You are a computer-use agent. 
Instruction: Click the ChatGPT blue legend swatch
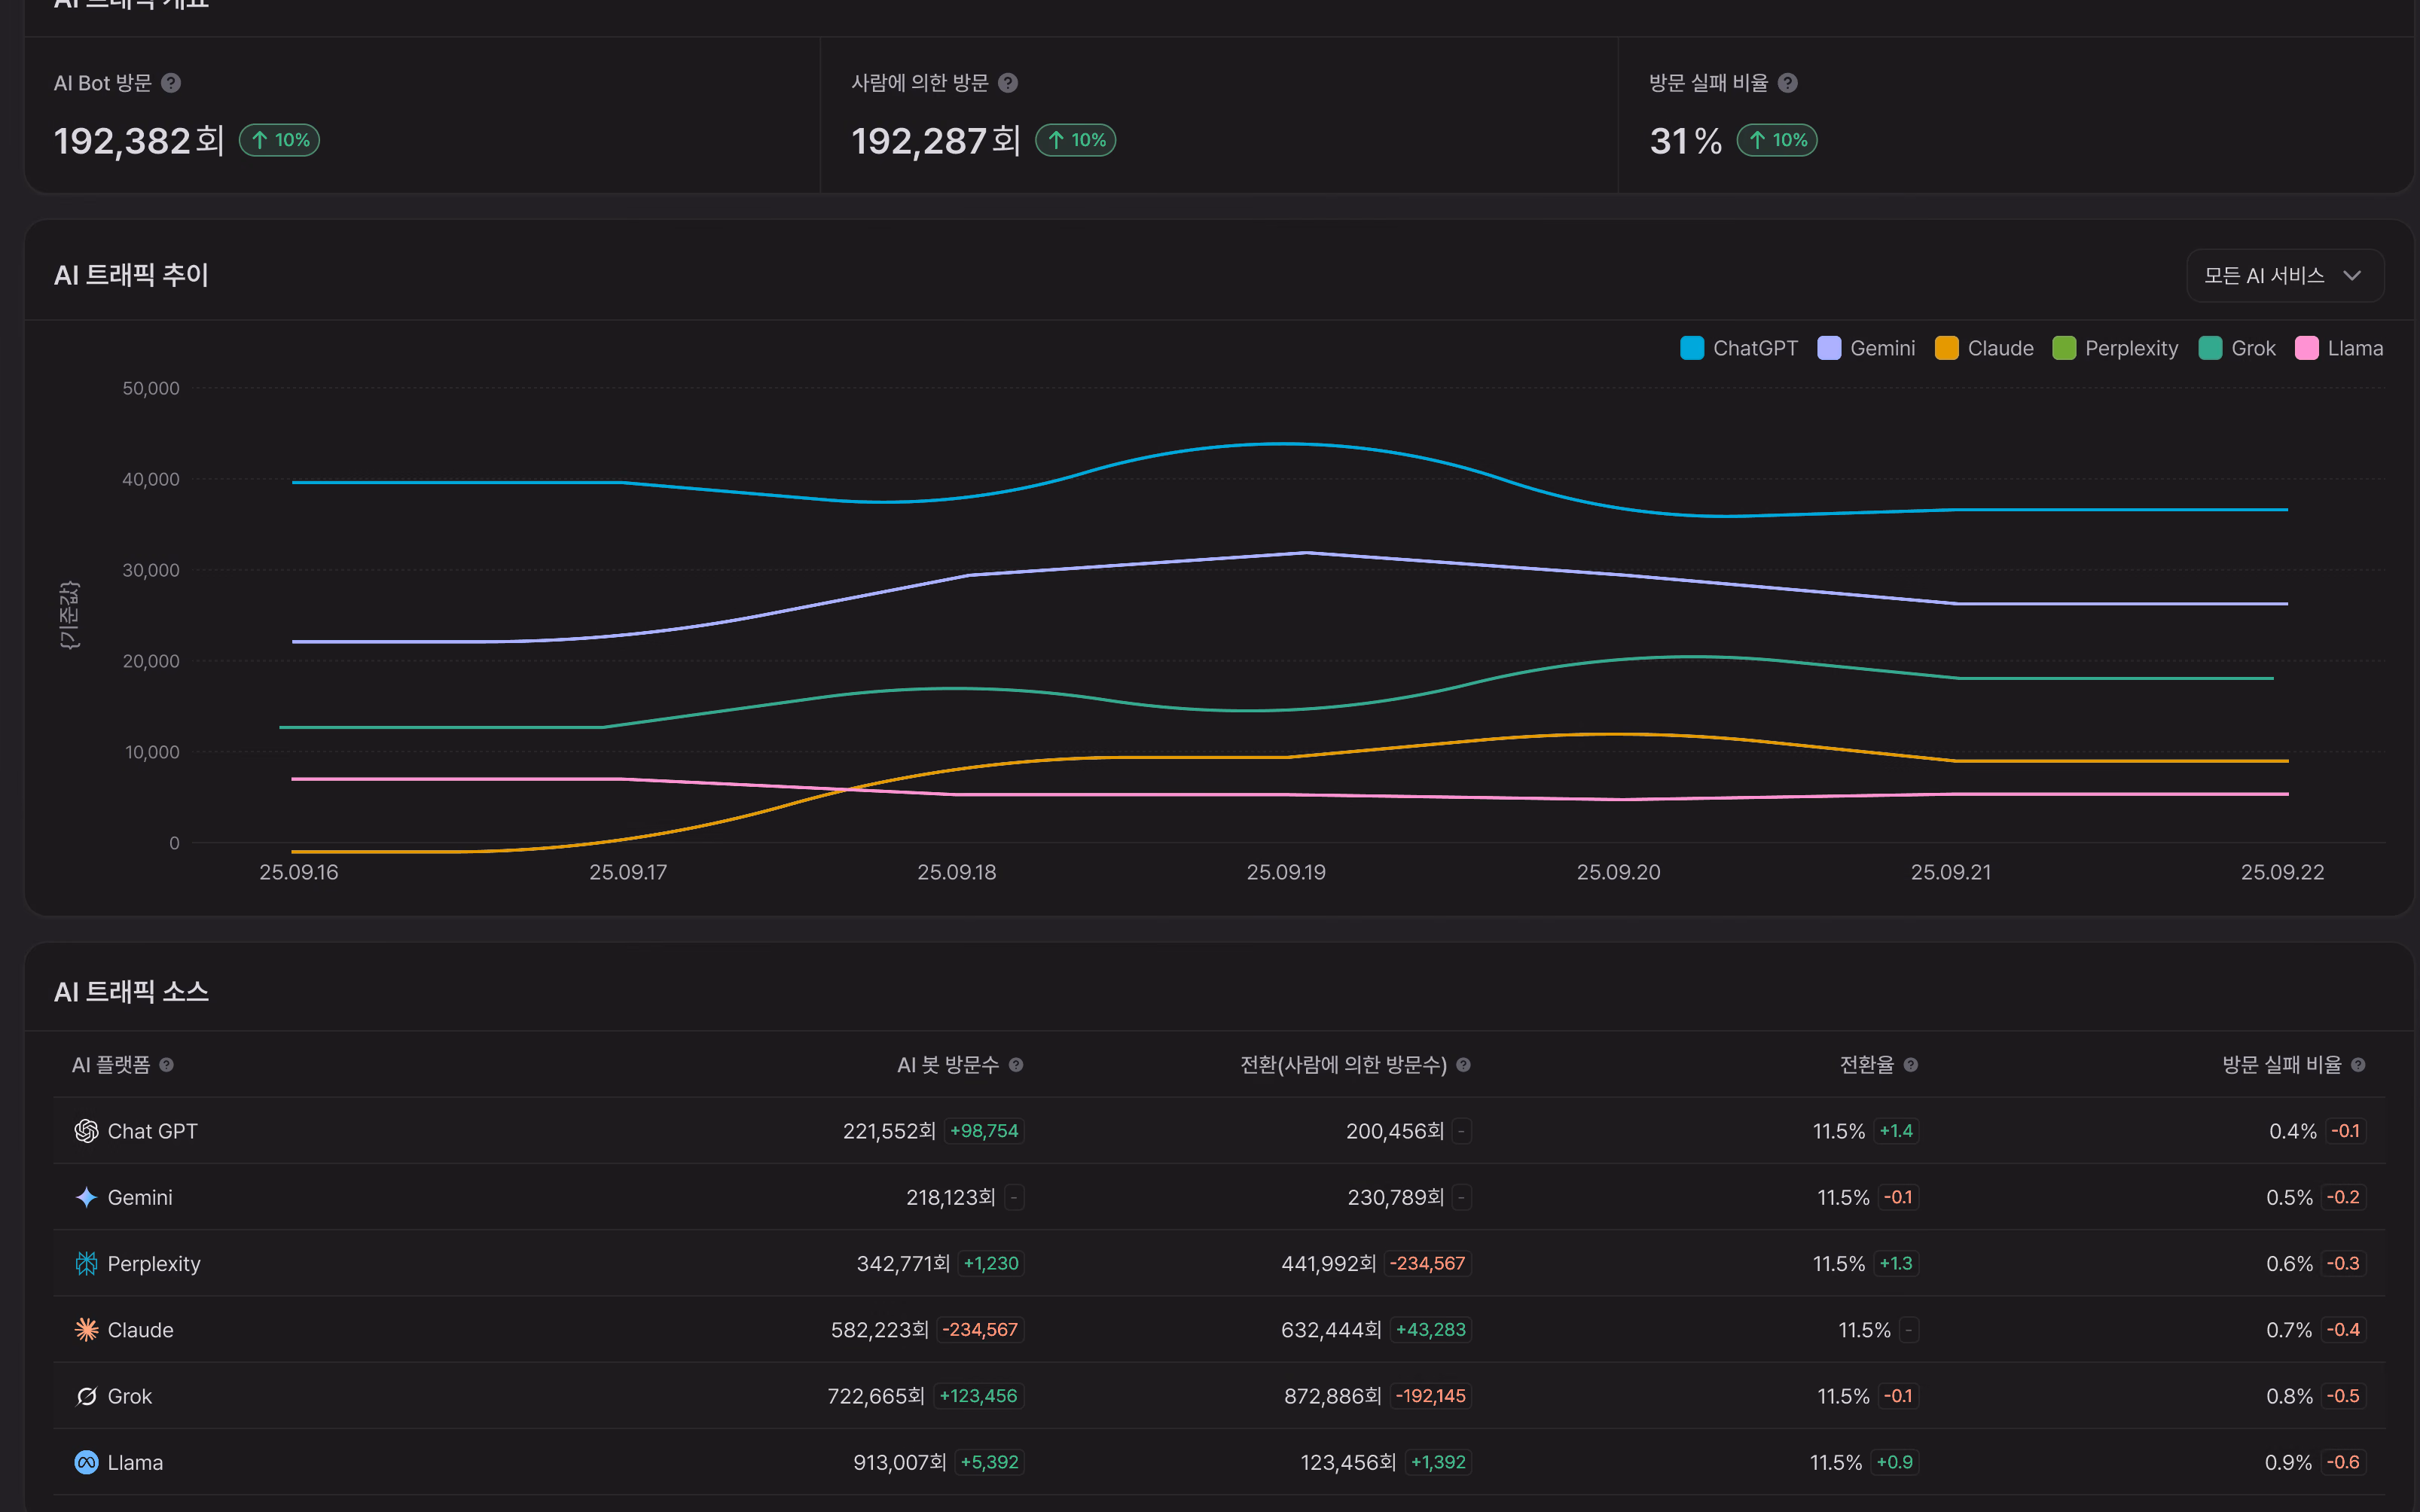click(1692, 348)
